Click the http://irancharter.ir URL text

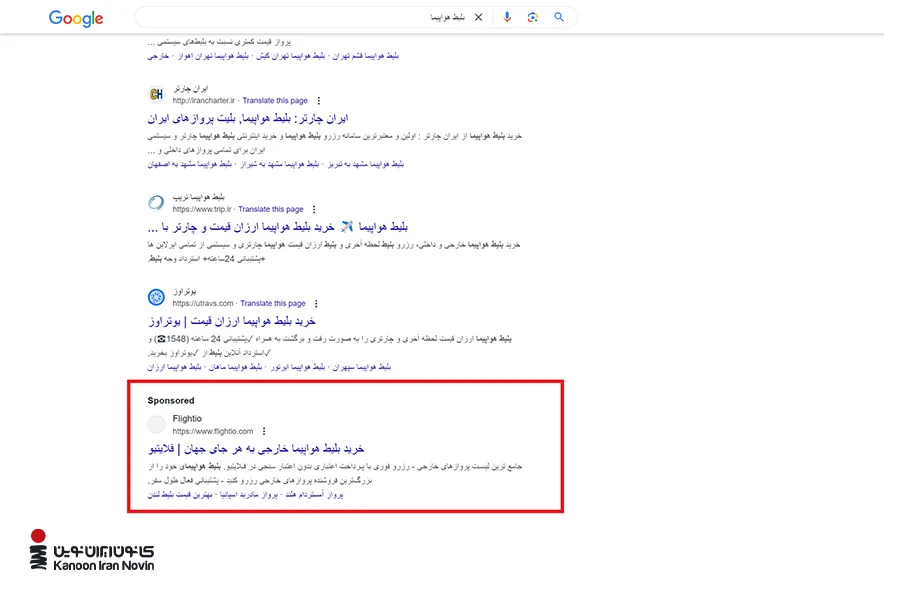204,100
